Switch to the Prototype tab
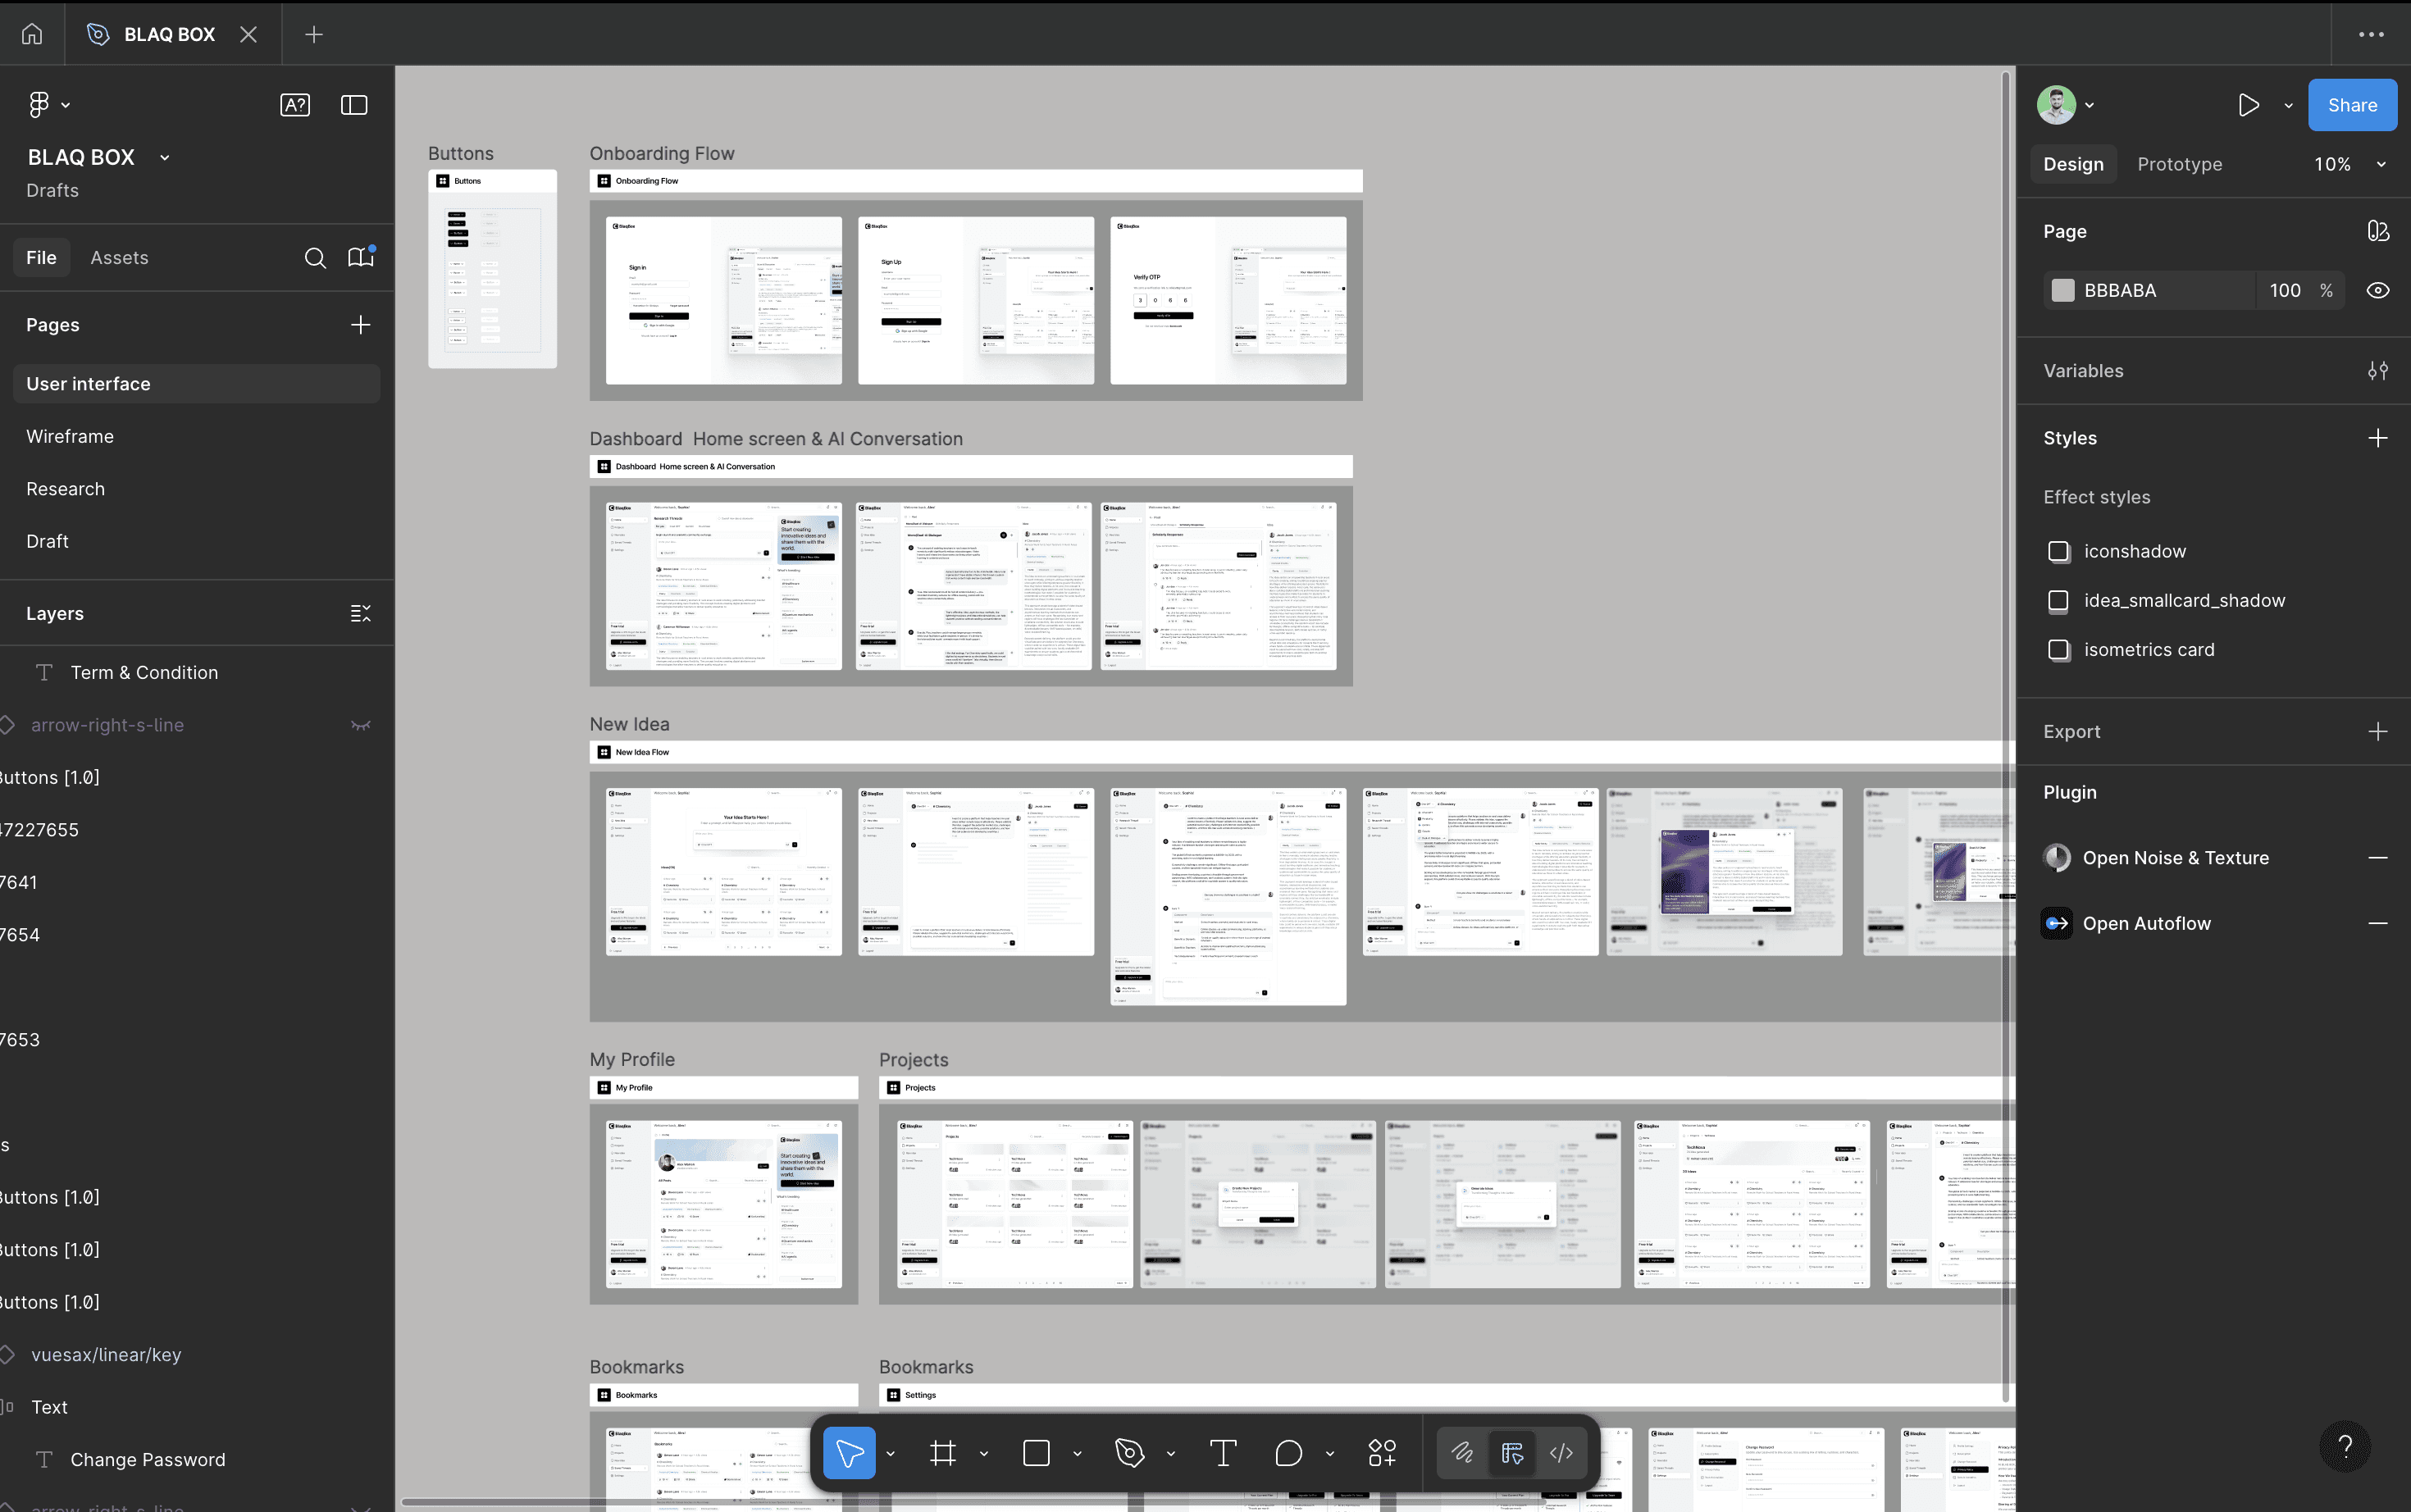This screenshot has width=2411, height=1512. tap(2179, 164)
